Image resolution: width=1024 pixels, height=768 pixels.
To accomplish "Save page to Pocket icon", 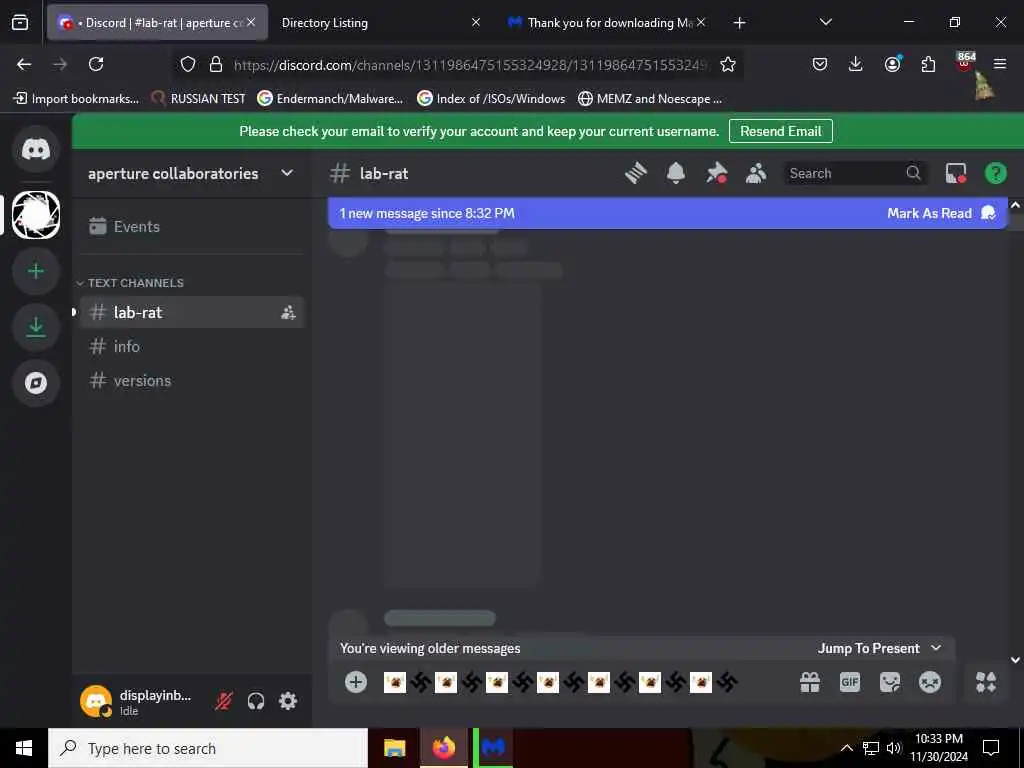I will (x=820, y=64).
